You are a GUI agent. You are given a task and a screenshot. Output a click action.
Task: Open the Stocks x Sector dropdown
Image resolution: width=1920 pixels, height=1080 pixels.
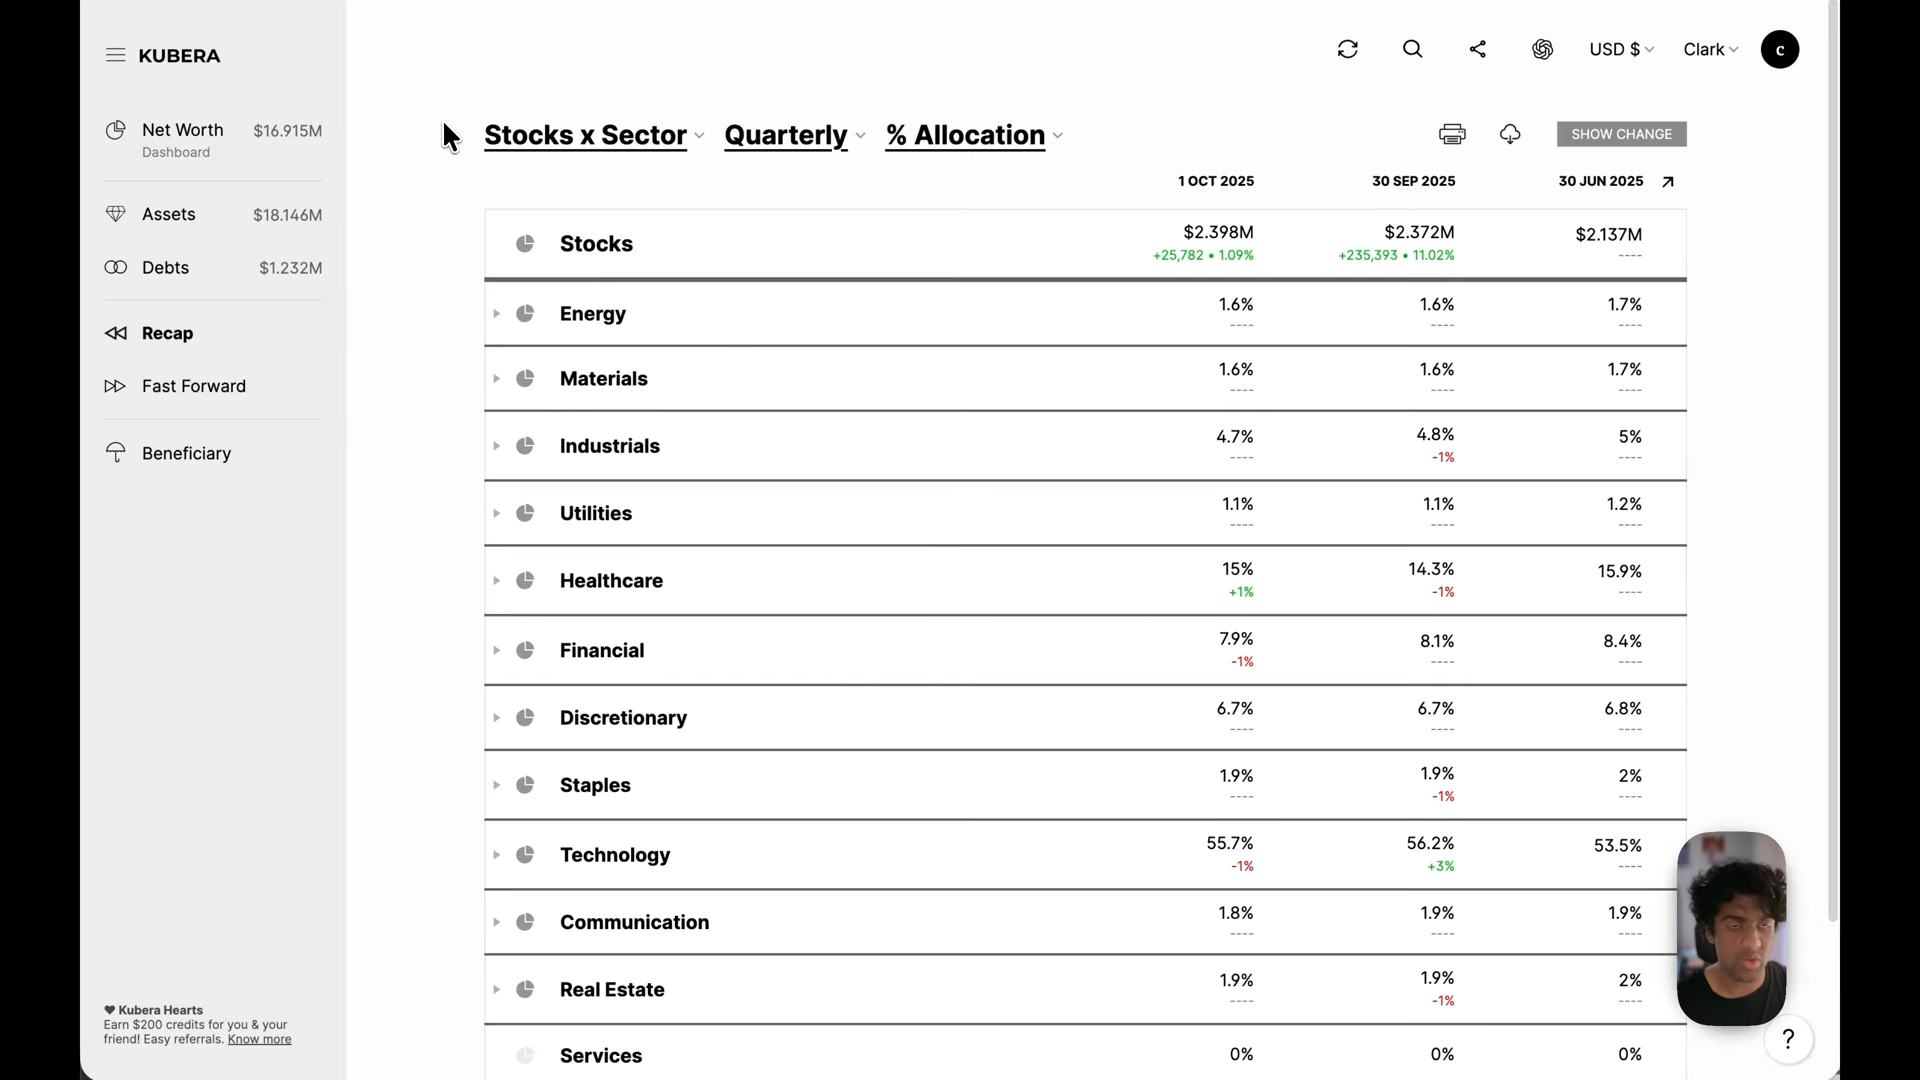[x=594, y=136]
